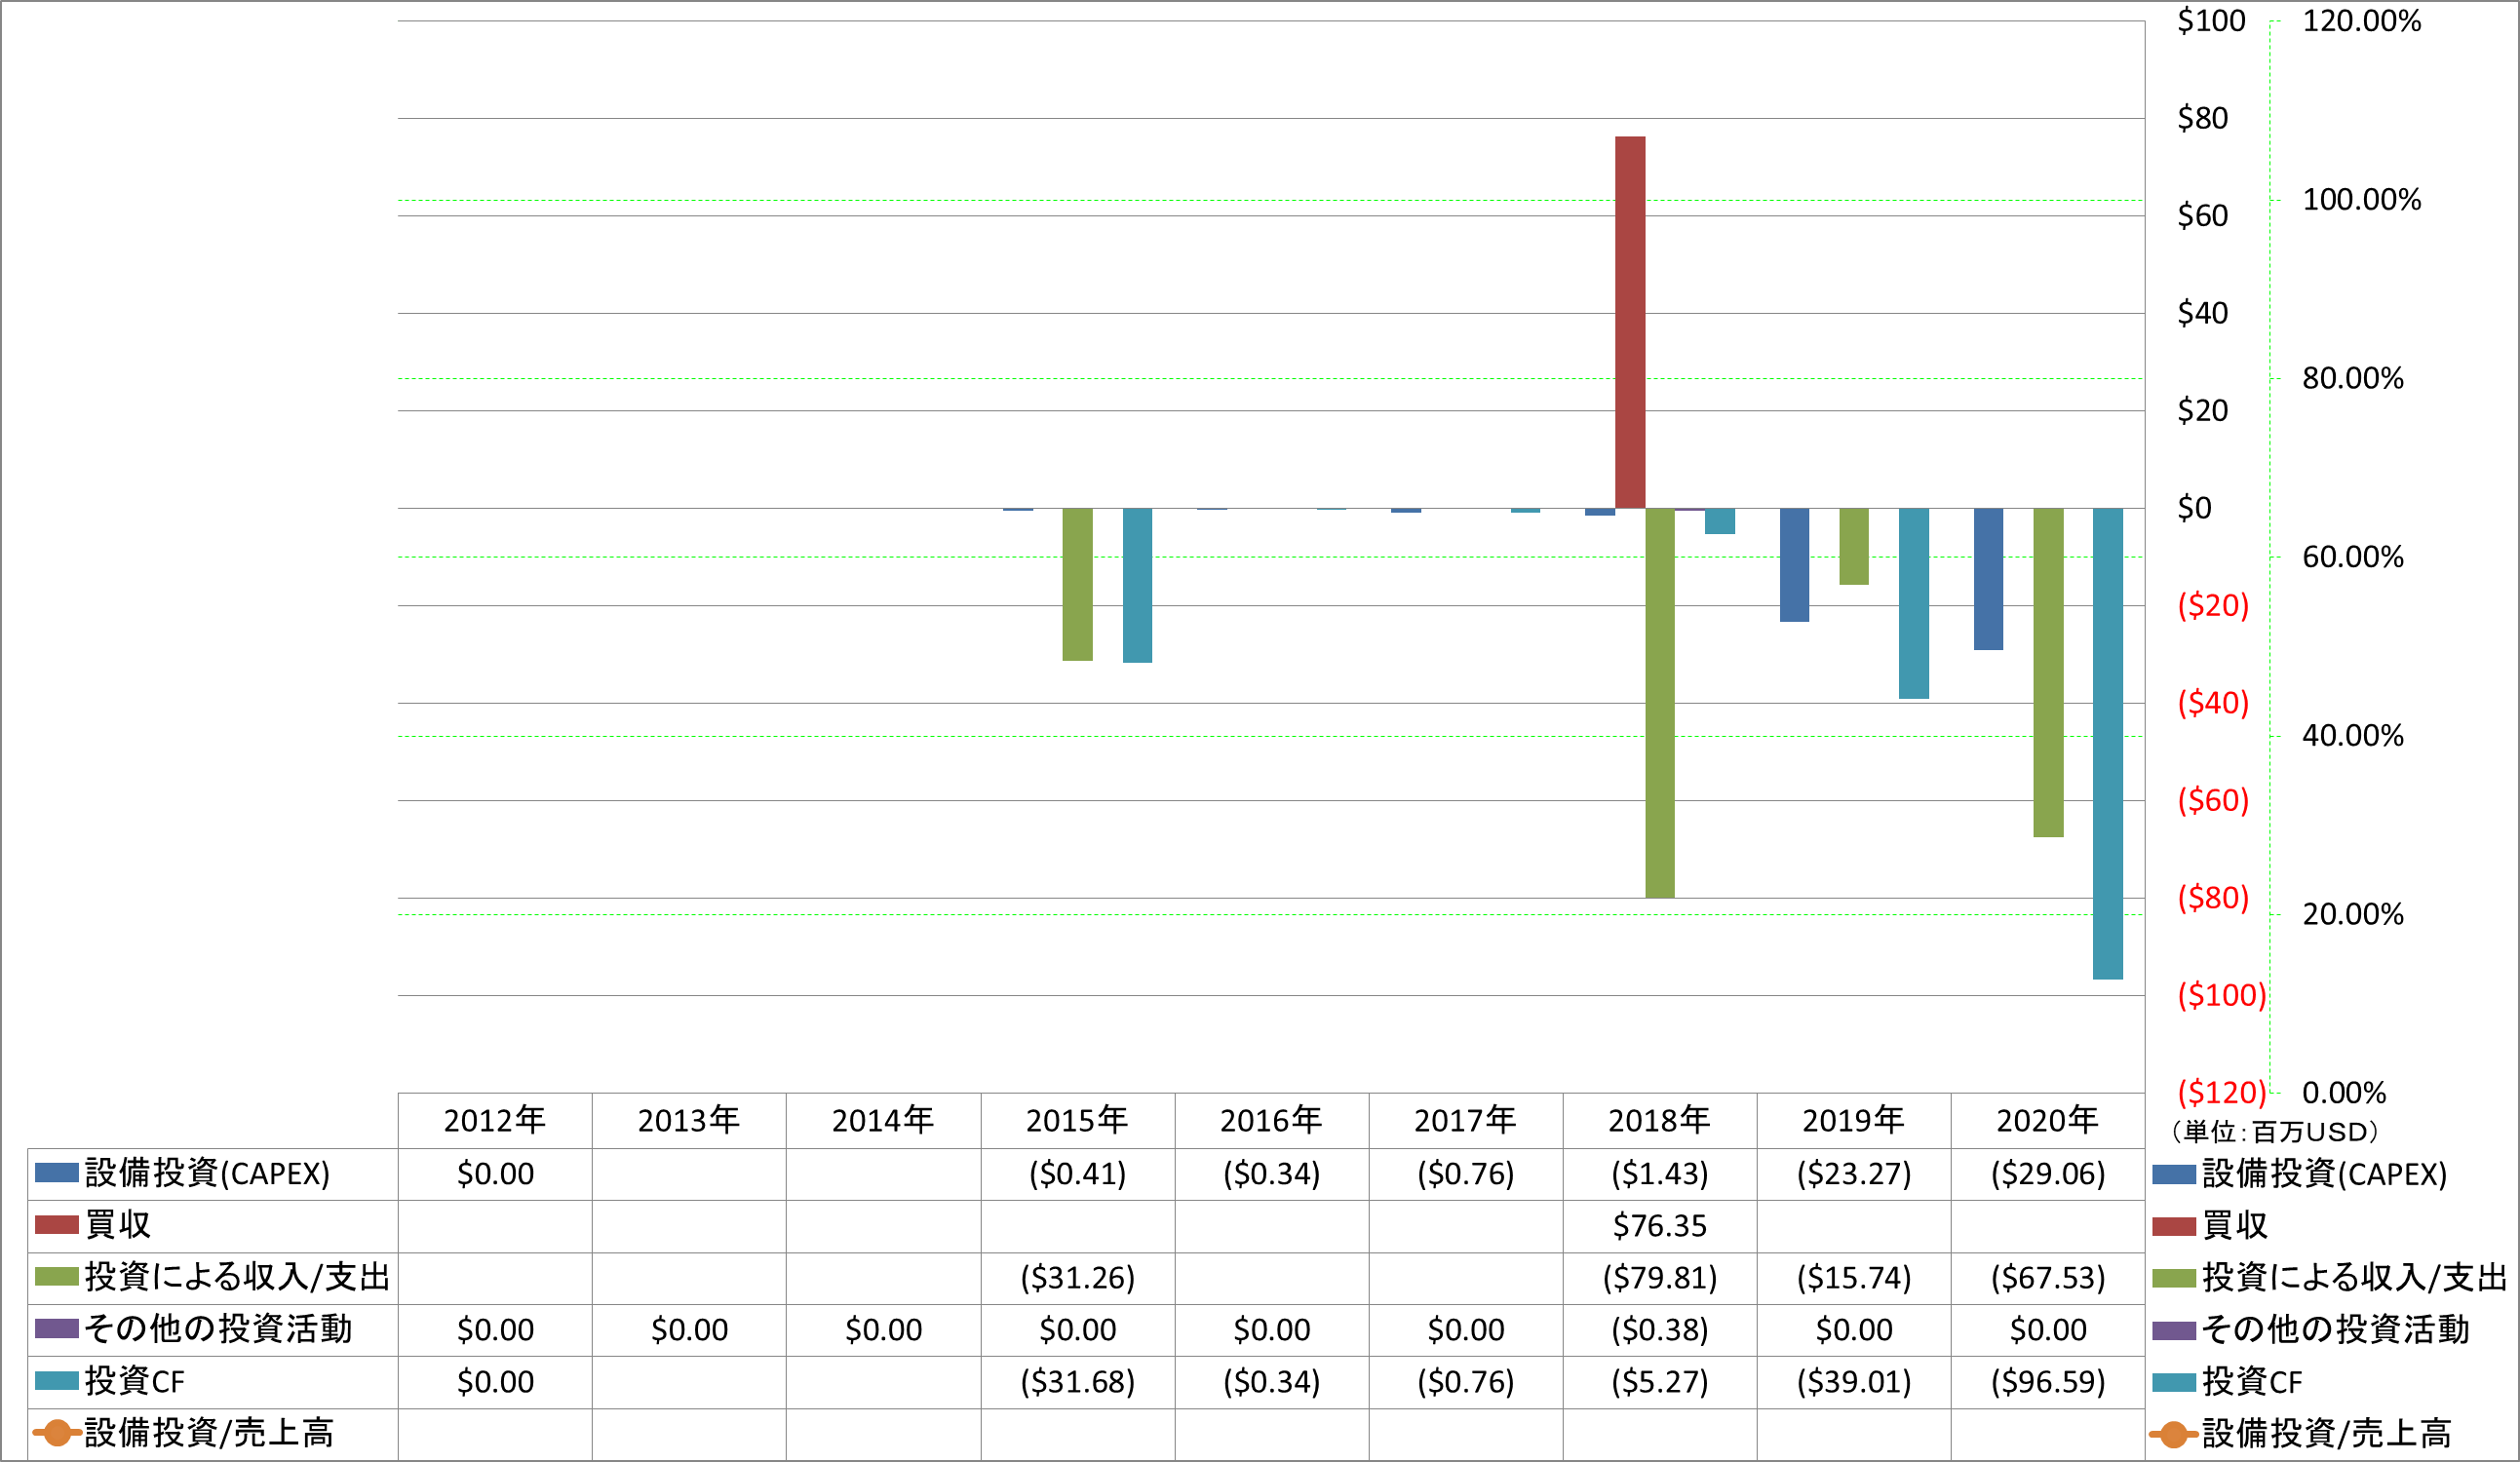
Task: Click the red 買収 swatch in the left legend
Action: pyautogui.click(x=56, y=1225)
